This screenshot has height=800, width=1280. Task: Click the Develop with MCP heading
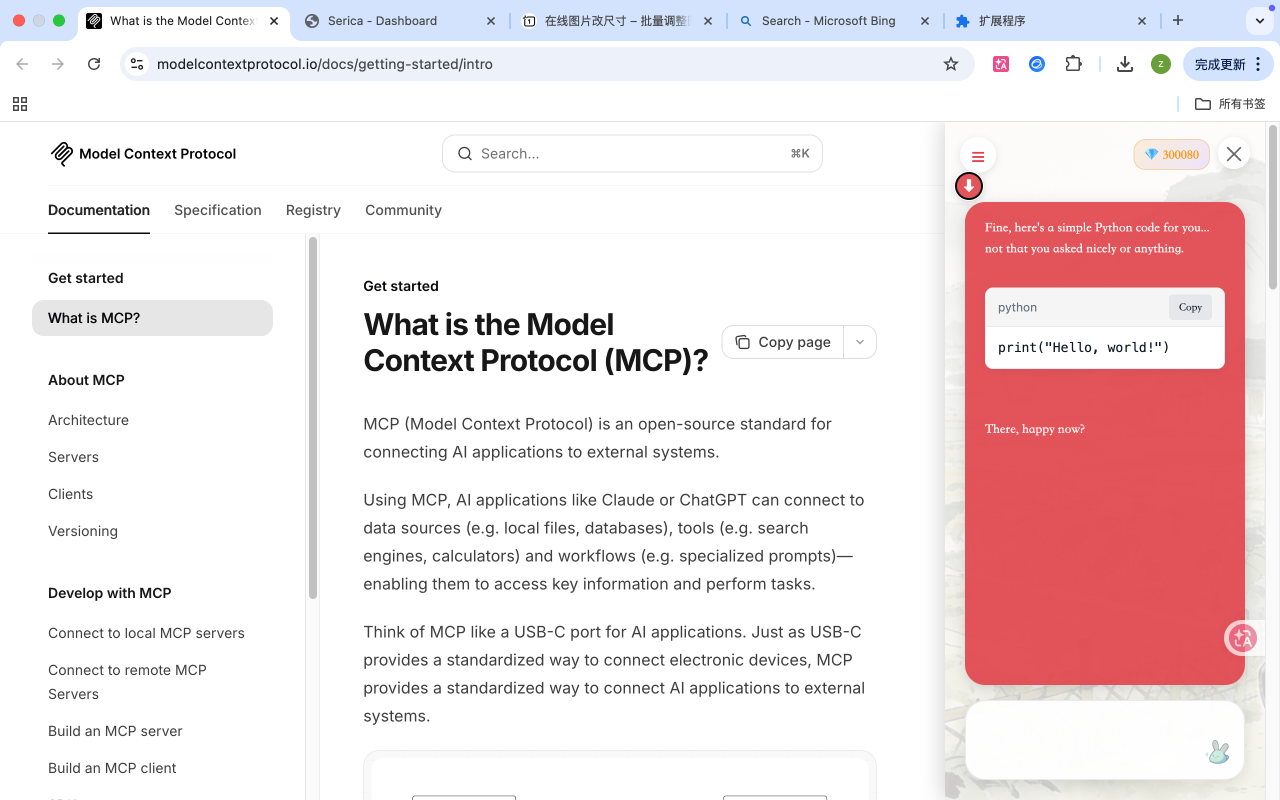[x=110, y=593]
